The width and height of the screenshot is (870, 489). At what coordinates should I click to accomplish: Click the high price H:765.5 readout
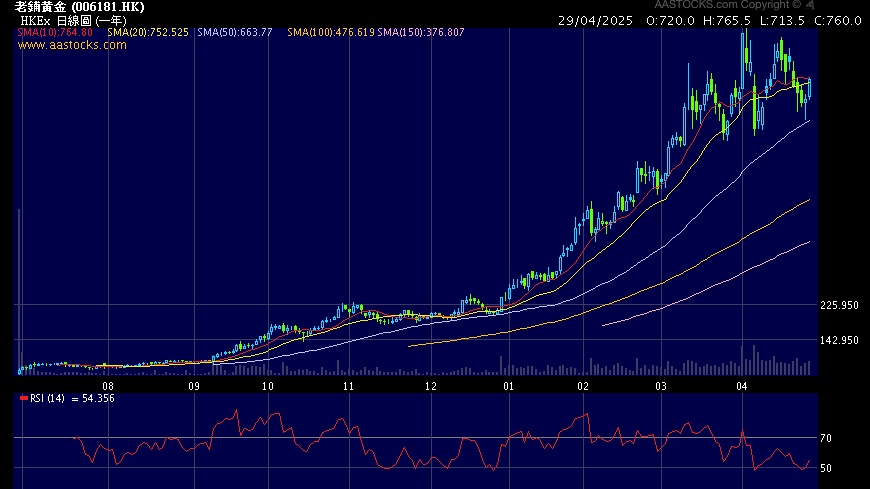726,20
